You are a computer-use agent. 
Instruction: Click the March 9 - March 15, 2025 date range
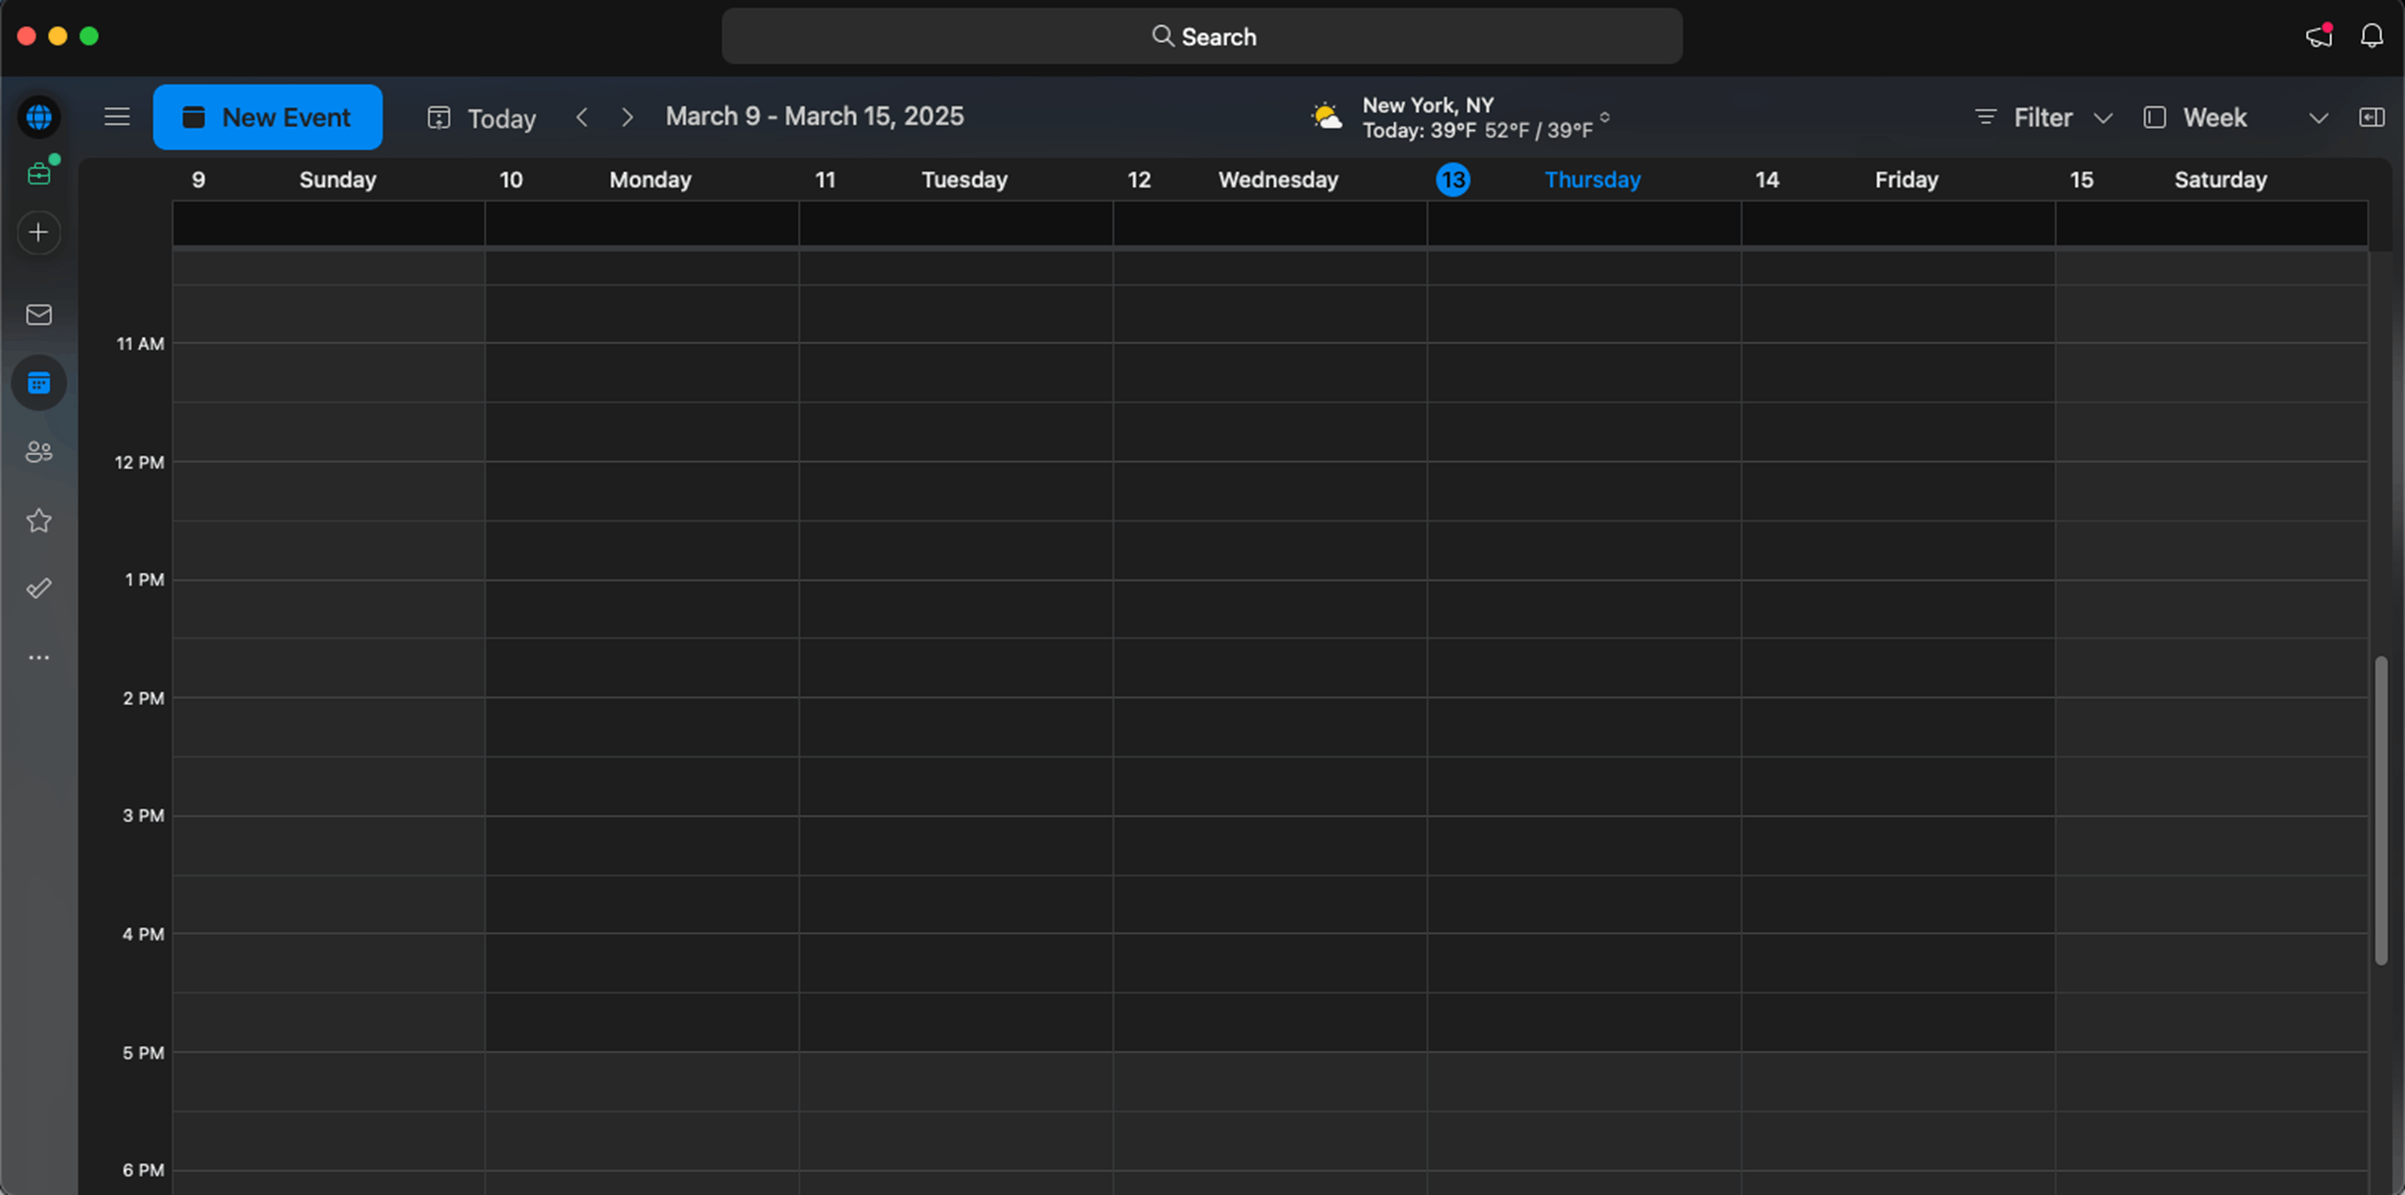pyautogui.click(x=815, y=116)
